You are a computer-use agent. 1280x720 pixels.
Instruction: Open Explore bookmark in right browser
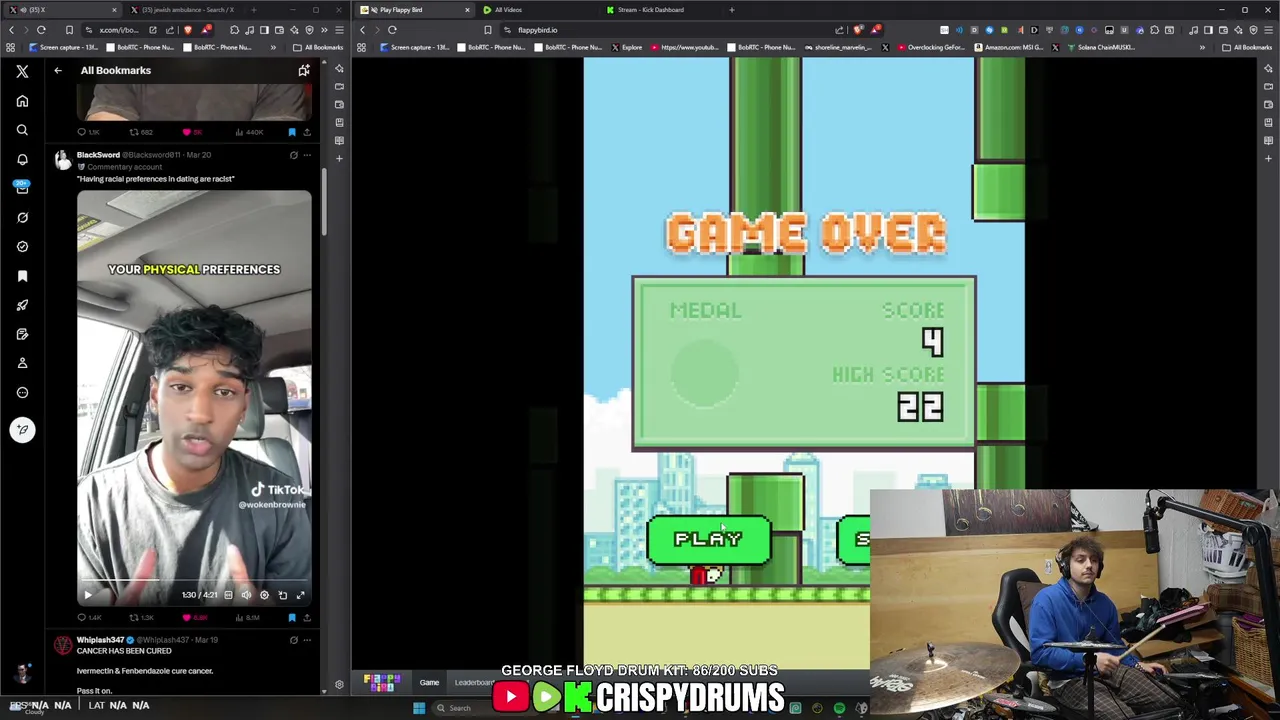[x=626, y=47]
